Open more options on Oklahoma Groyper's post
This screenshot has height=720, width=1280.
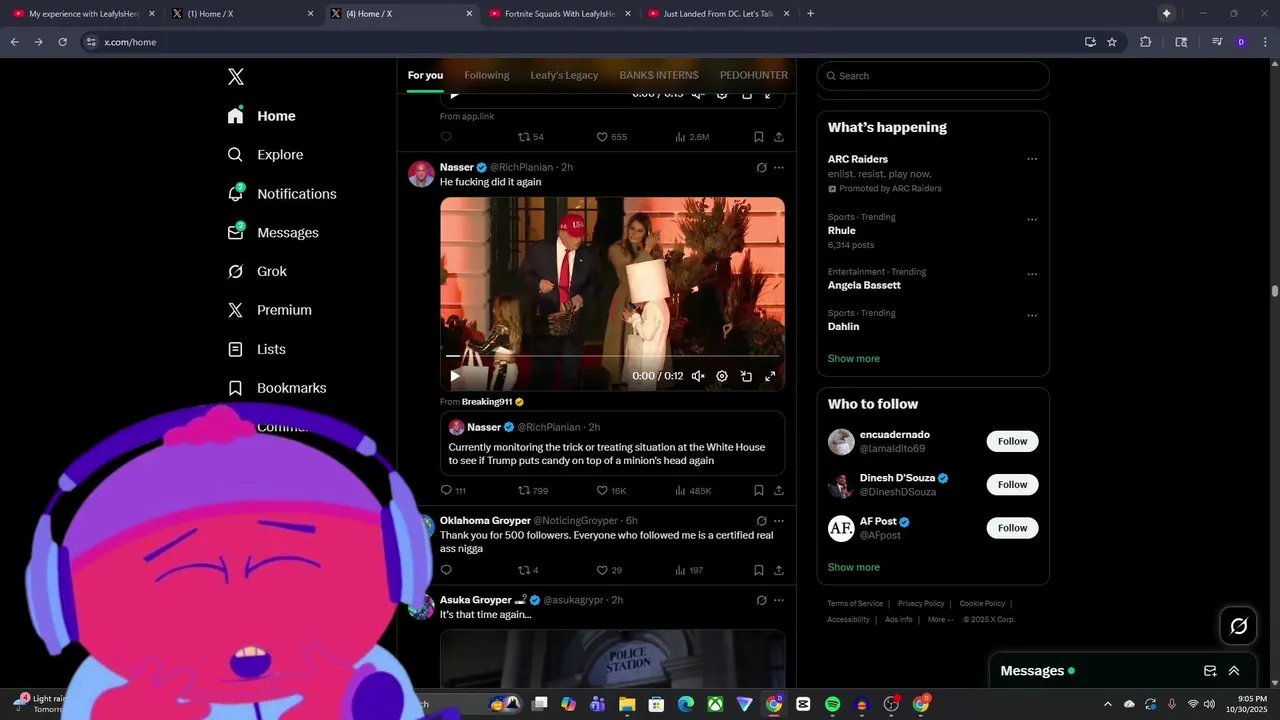pyautogui.click(x=779, y=521)
